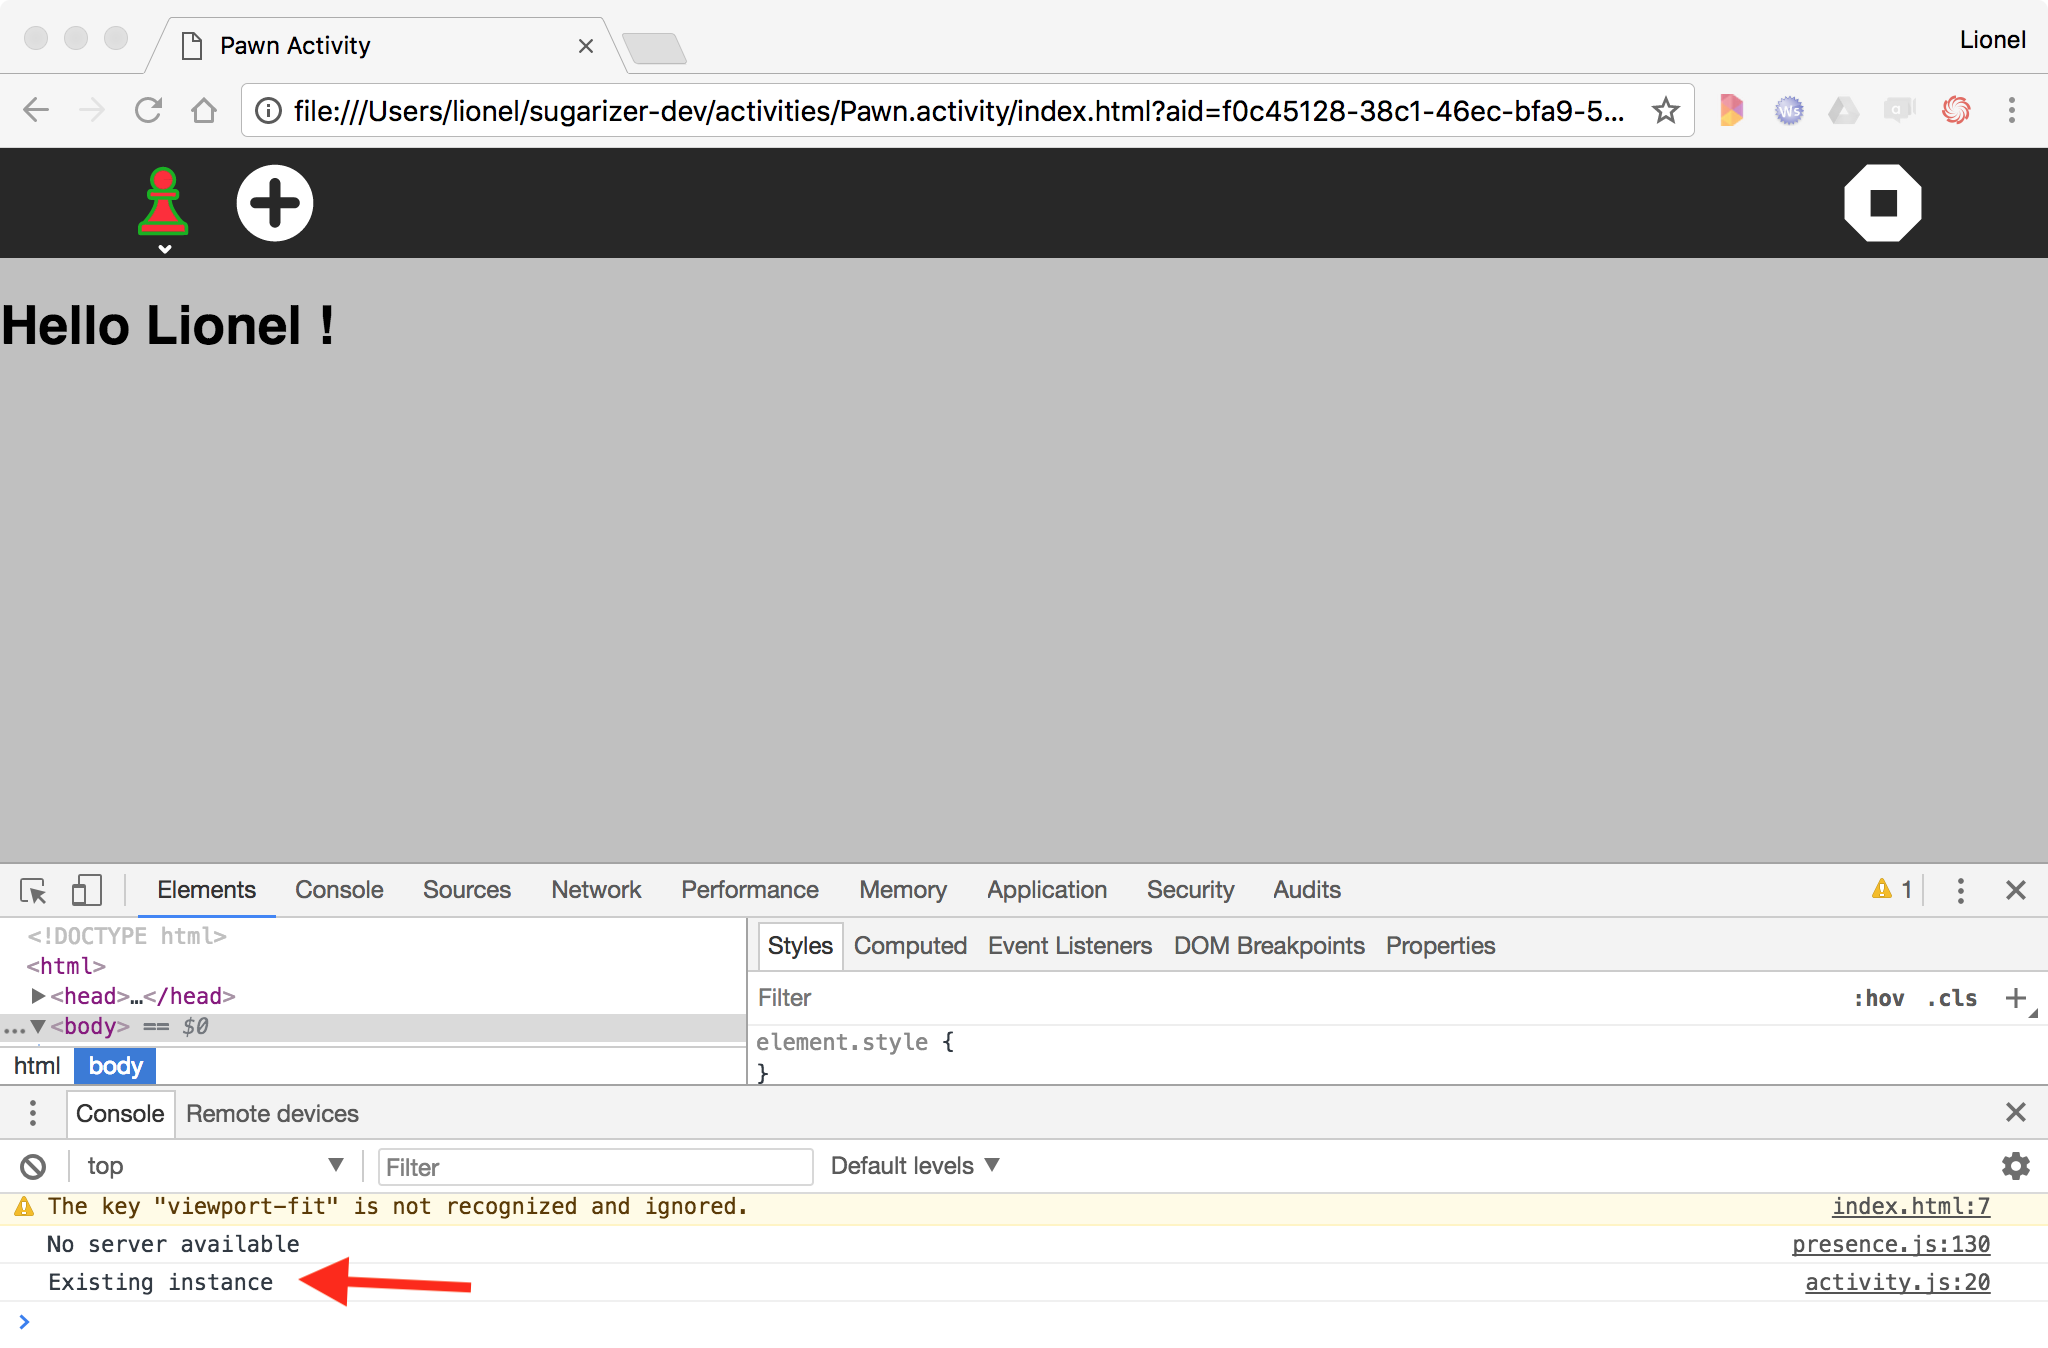Click the .cls toggle in Styles panel
This screenshot has height=1348, width=2048.
pos(1950,999)
